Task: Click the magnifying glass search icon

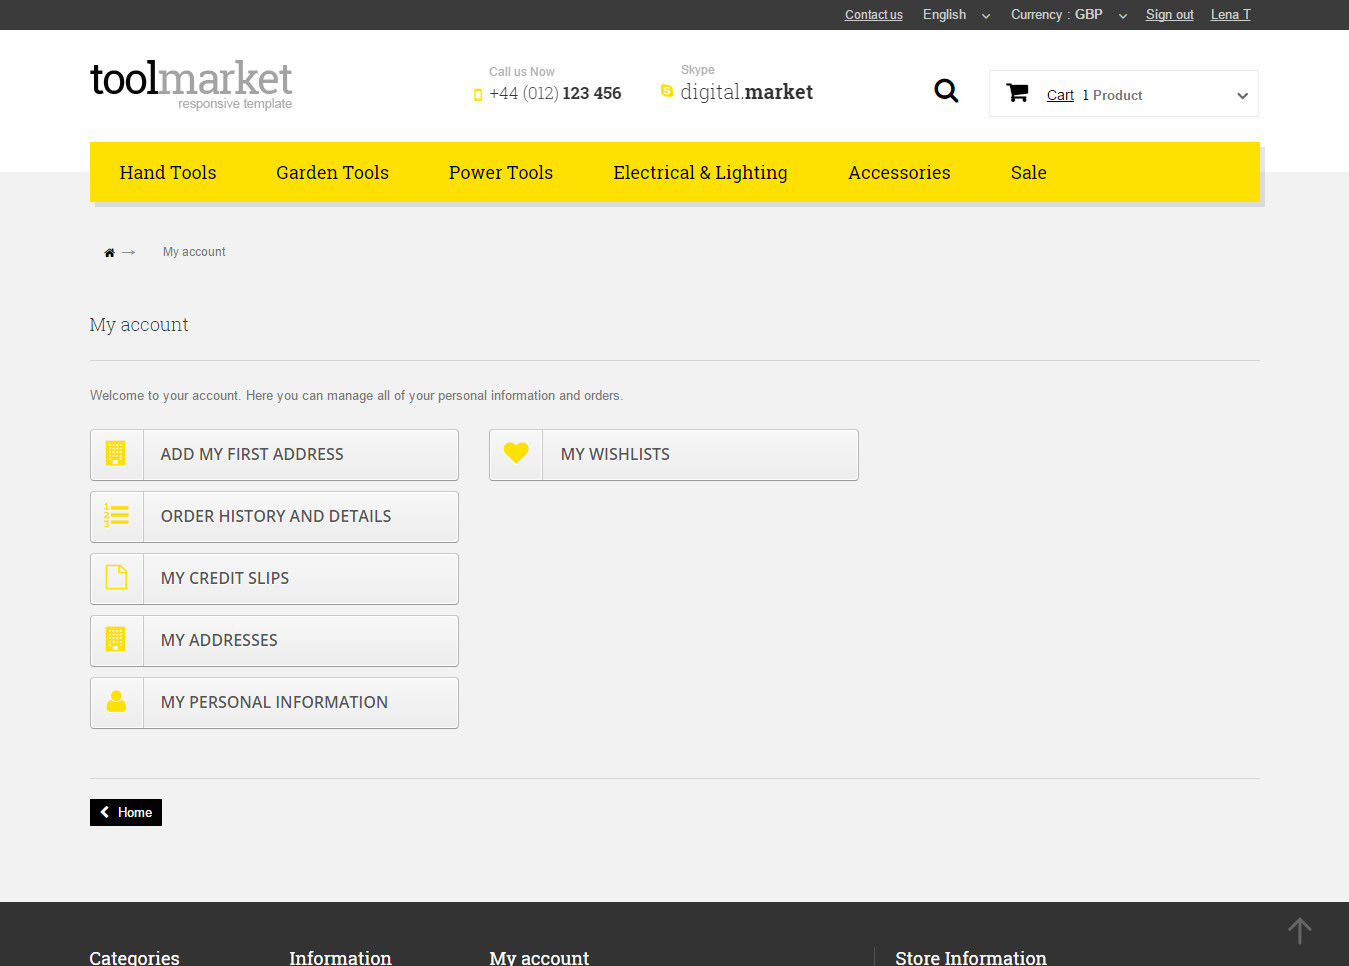Action: (946, 92)
